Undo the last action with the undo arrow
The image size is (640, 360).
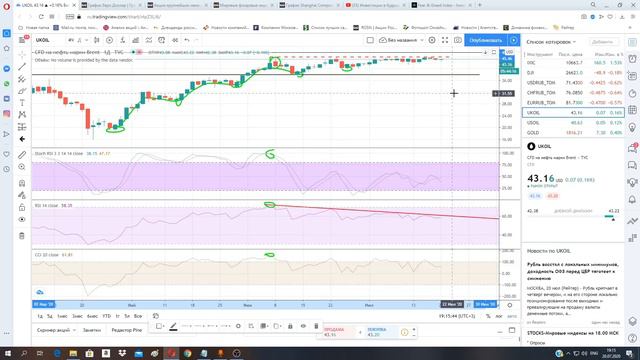[187, 40]
